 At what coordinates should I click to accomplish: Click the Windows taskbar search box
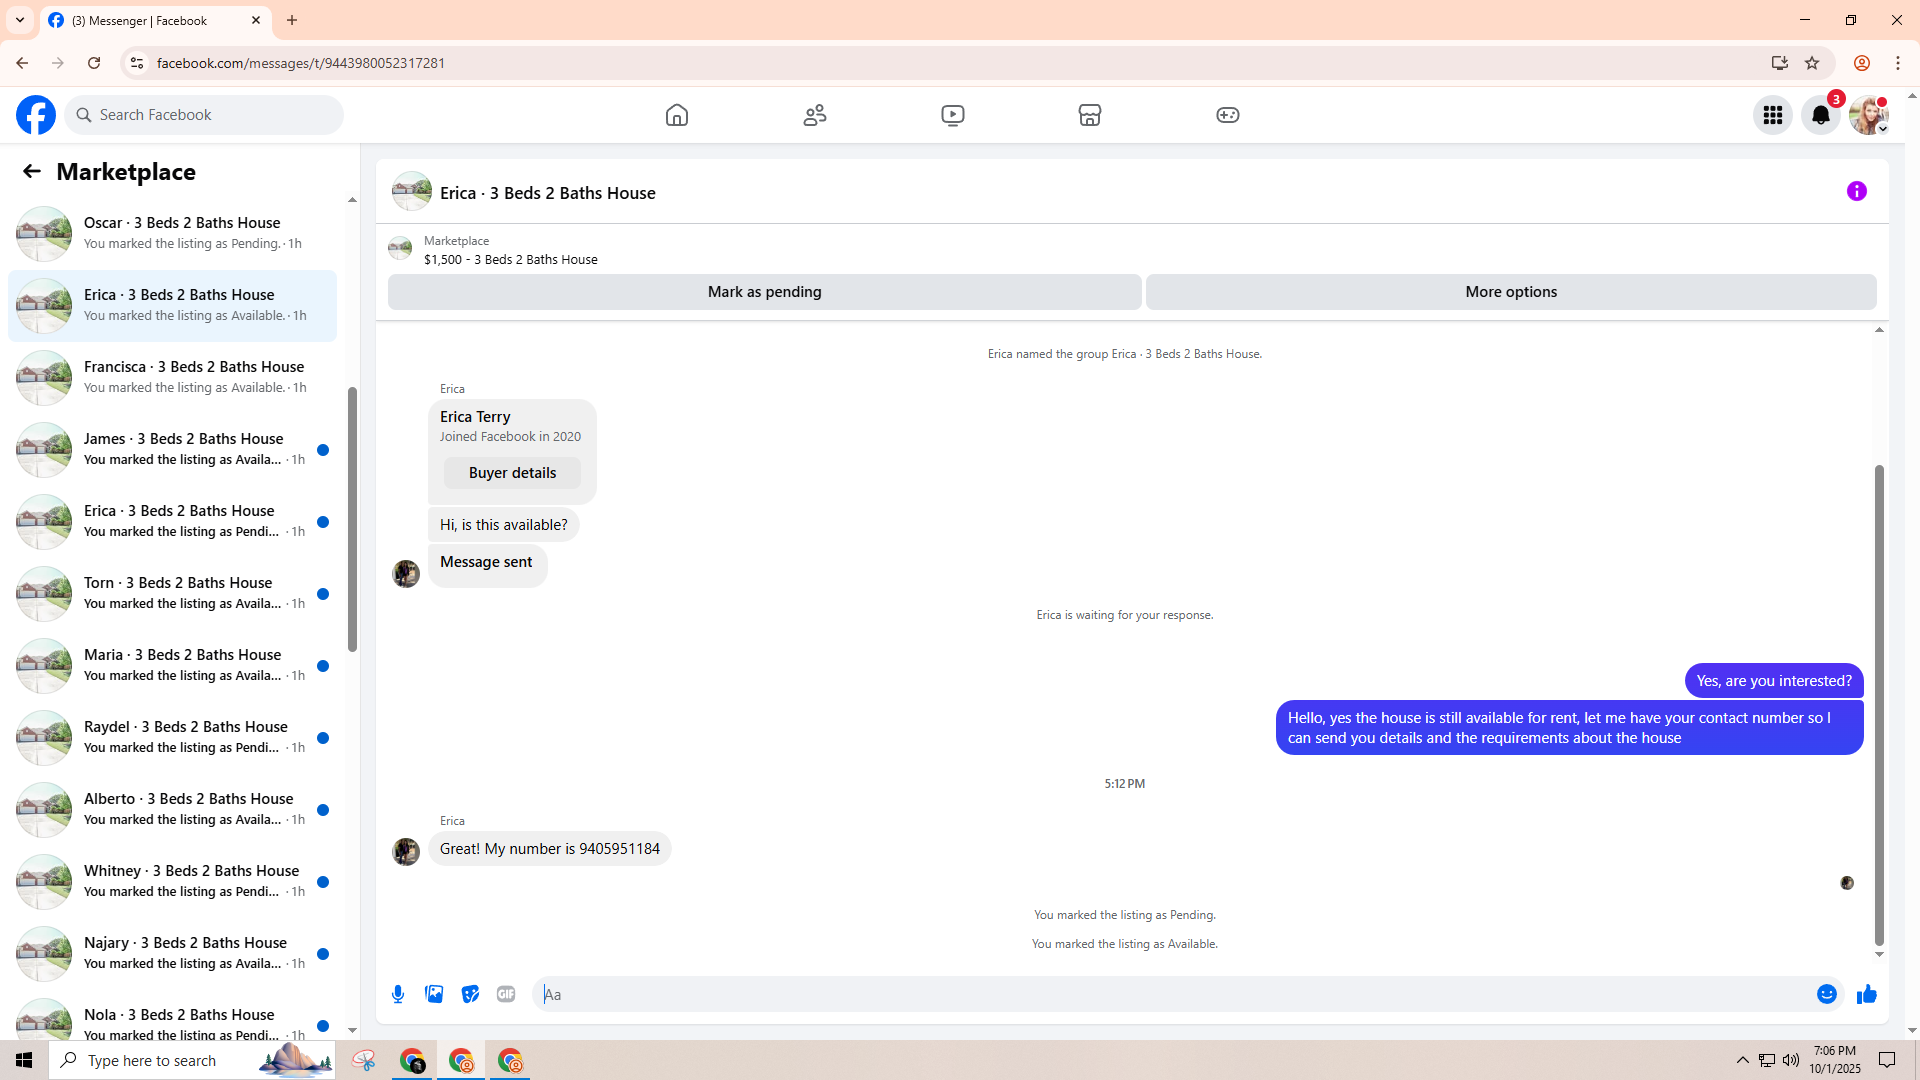[192, 1060]
